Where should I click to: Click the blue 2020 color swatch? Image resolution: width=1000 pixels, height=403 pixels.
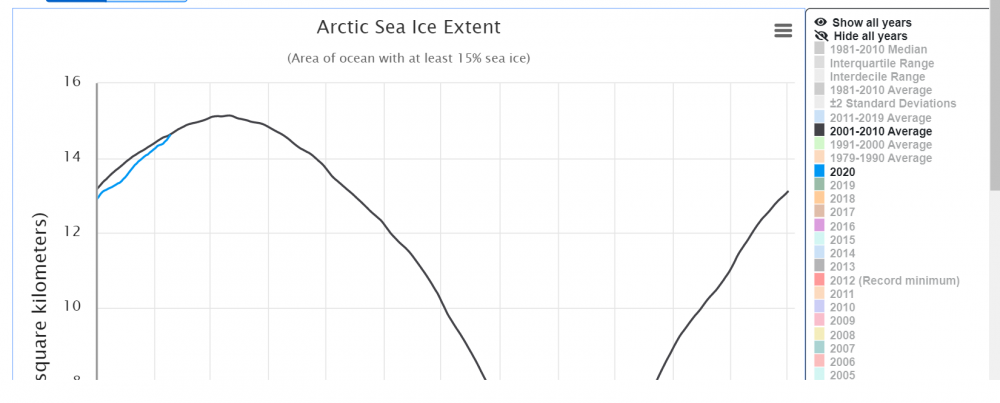[820, 172]
